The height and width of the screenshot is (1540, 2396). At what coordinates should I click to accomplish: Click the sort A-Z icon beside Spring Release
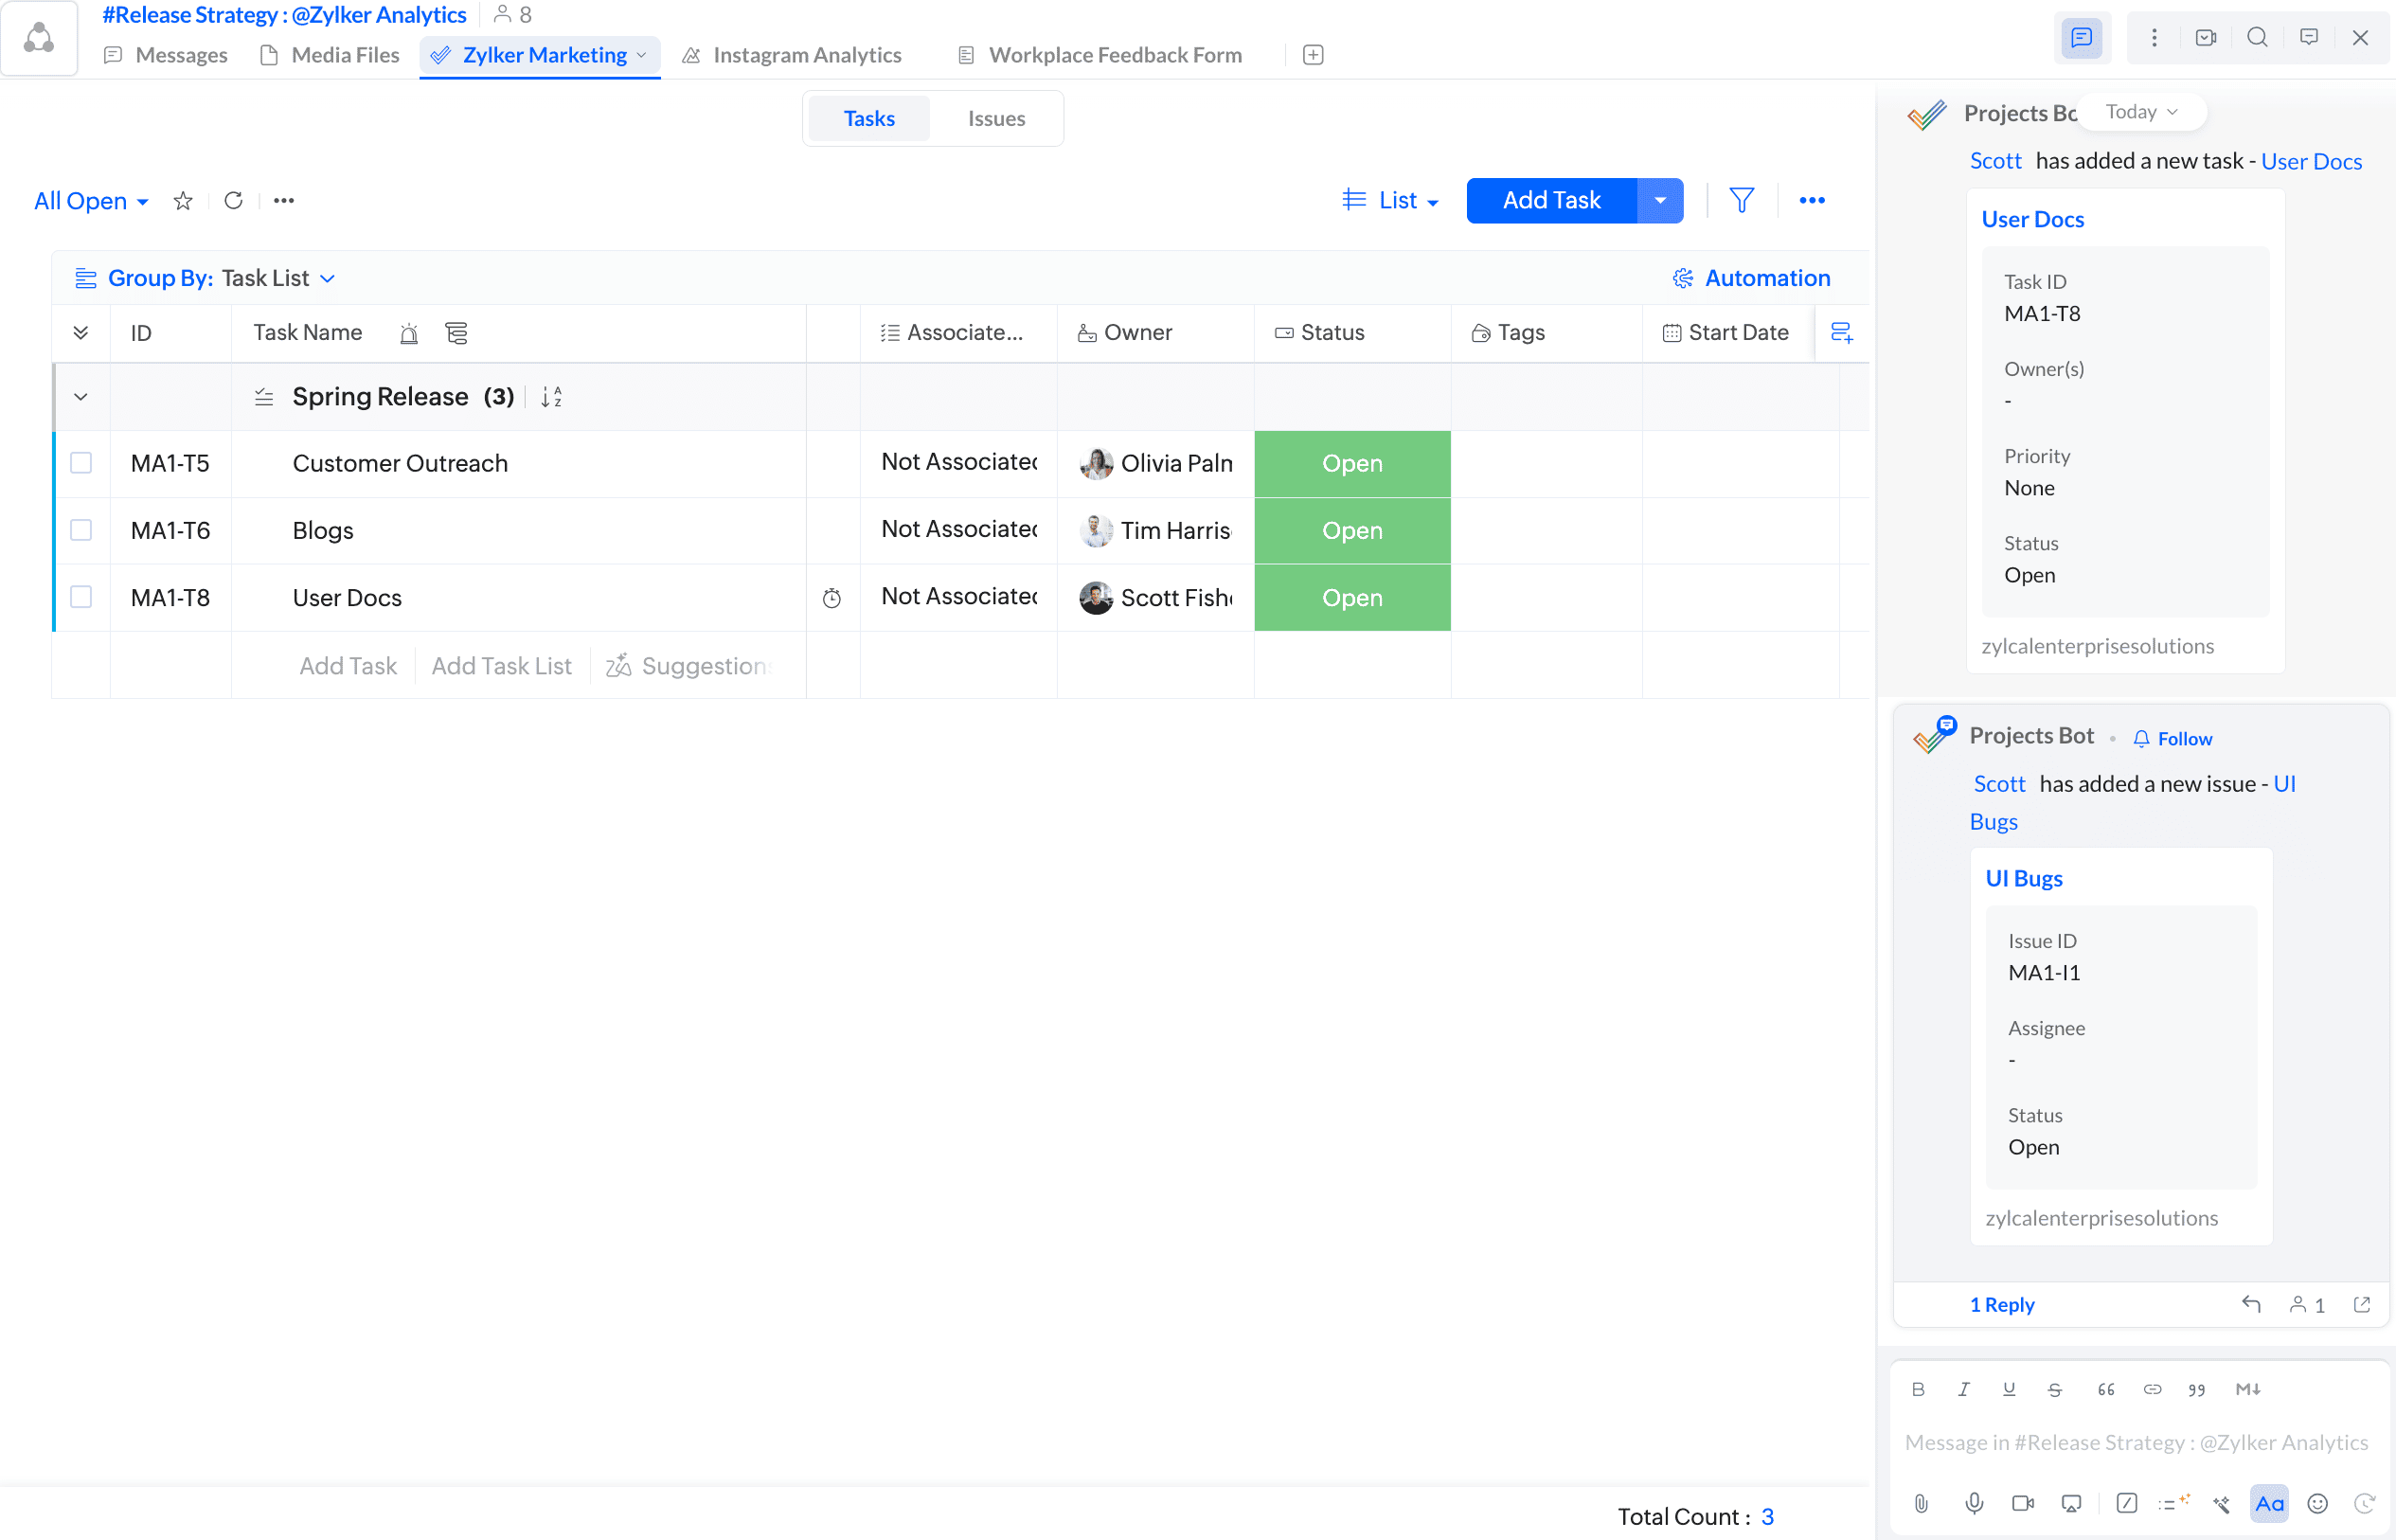tap(551, 397)
